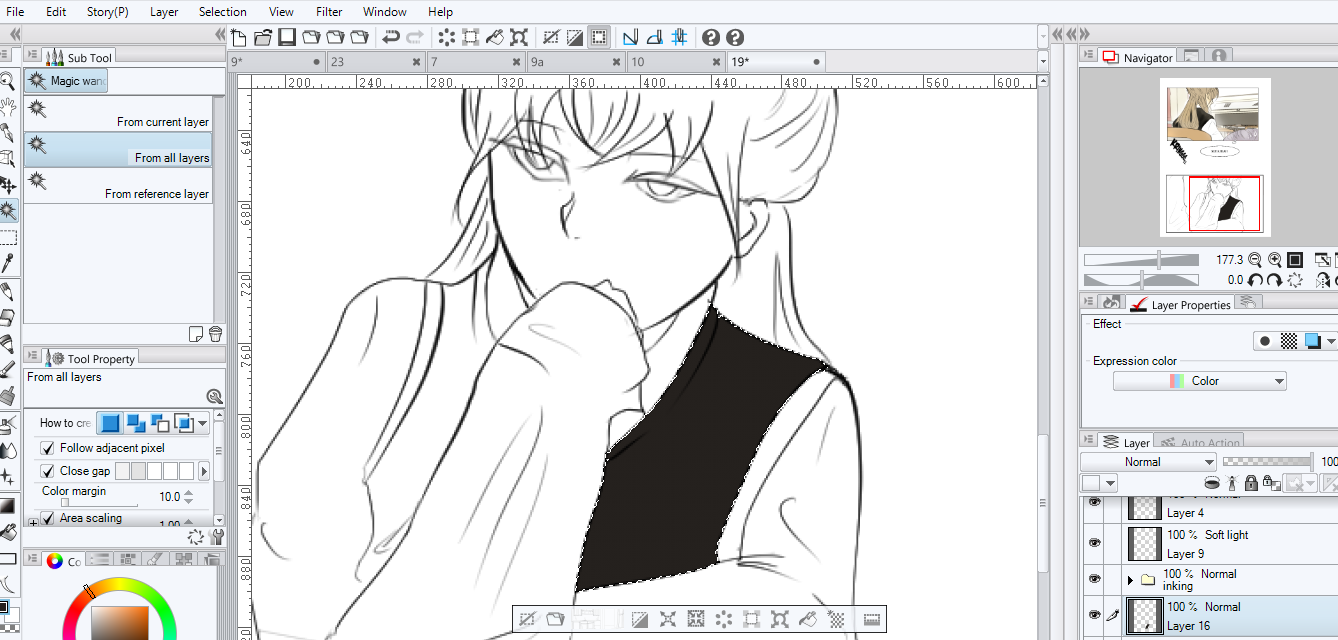Viewport: 1338px width, 640px height.
Task: Click the Undo icon in the top toolbar
Action: click(392, 37)
